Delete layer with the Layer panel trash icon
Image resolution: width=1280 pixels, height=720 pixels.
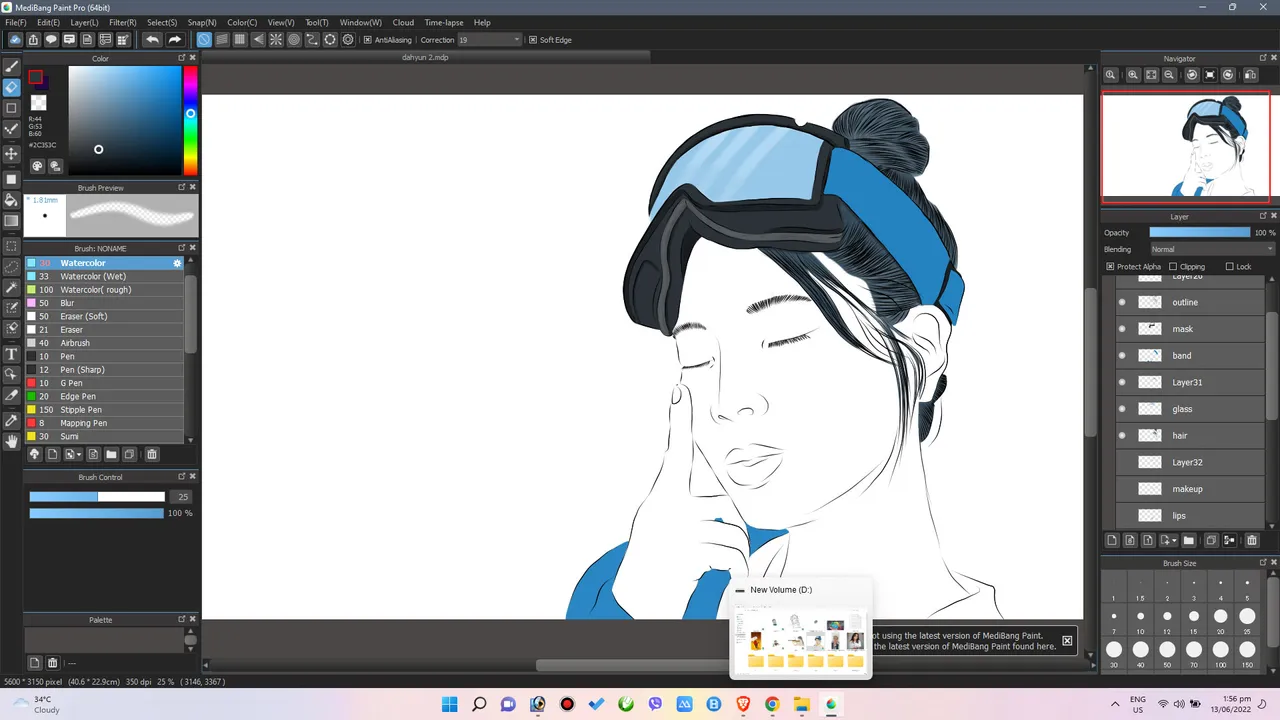pos(1251,540)
